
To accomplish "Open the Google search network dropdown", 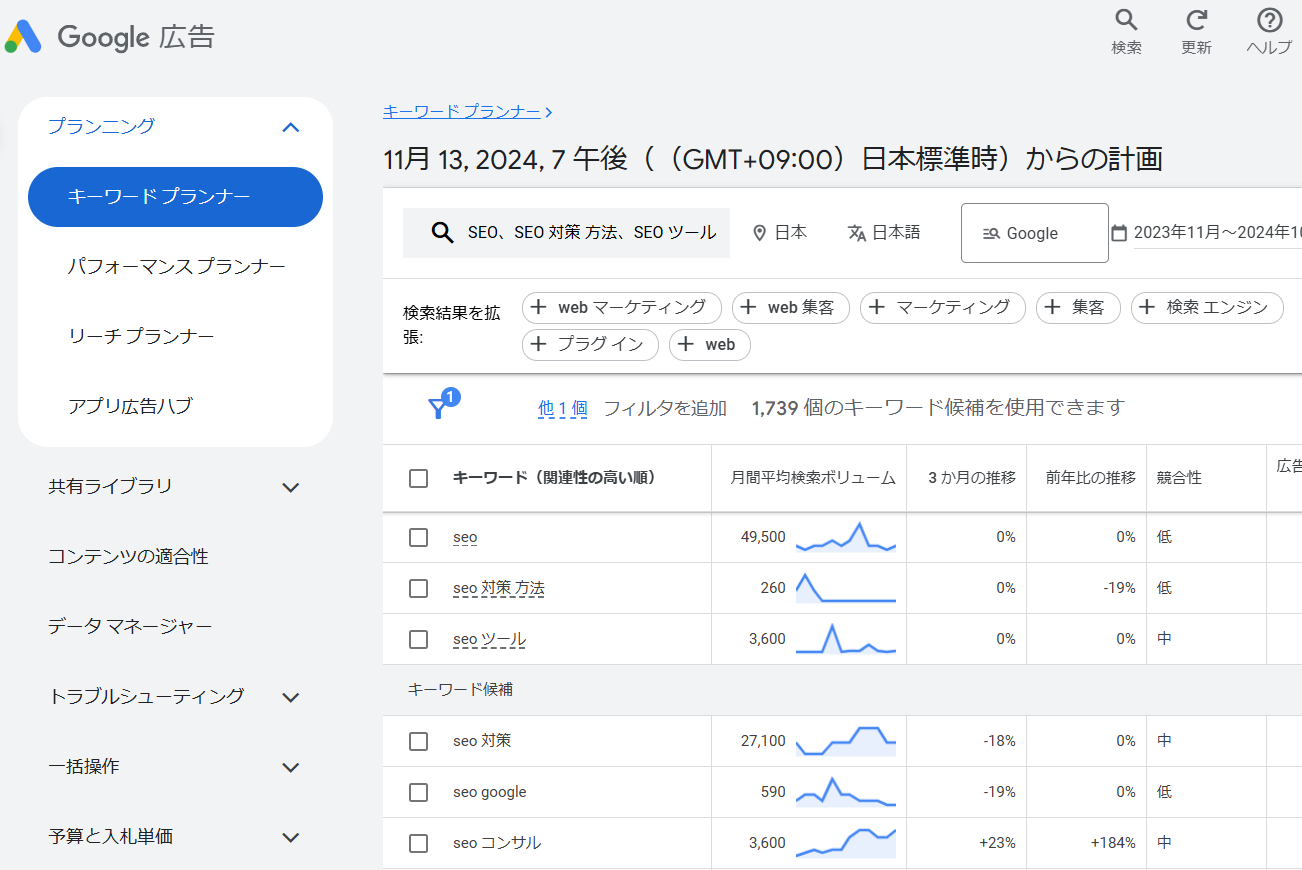I will [1035, 233].
